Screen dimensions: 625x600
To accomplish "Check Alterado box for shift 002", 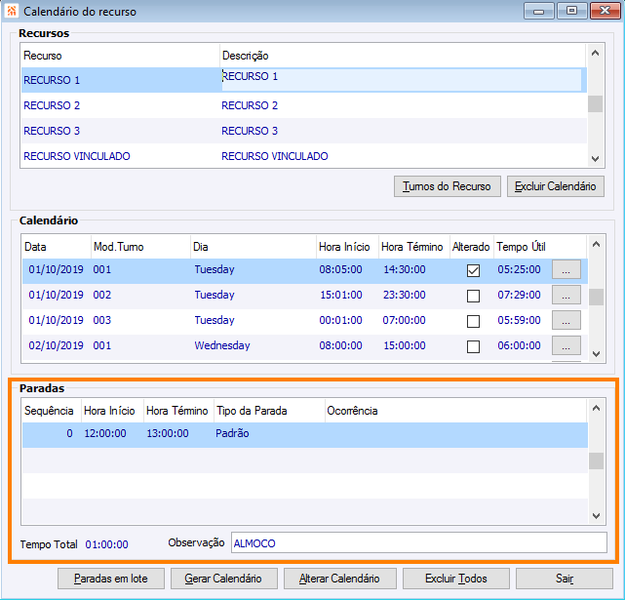I will pos(473,295).
